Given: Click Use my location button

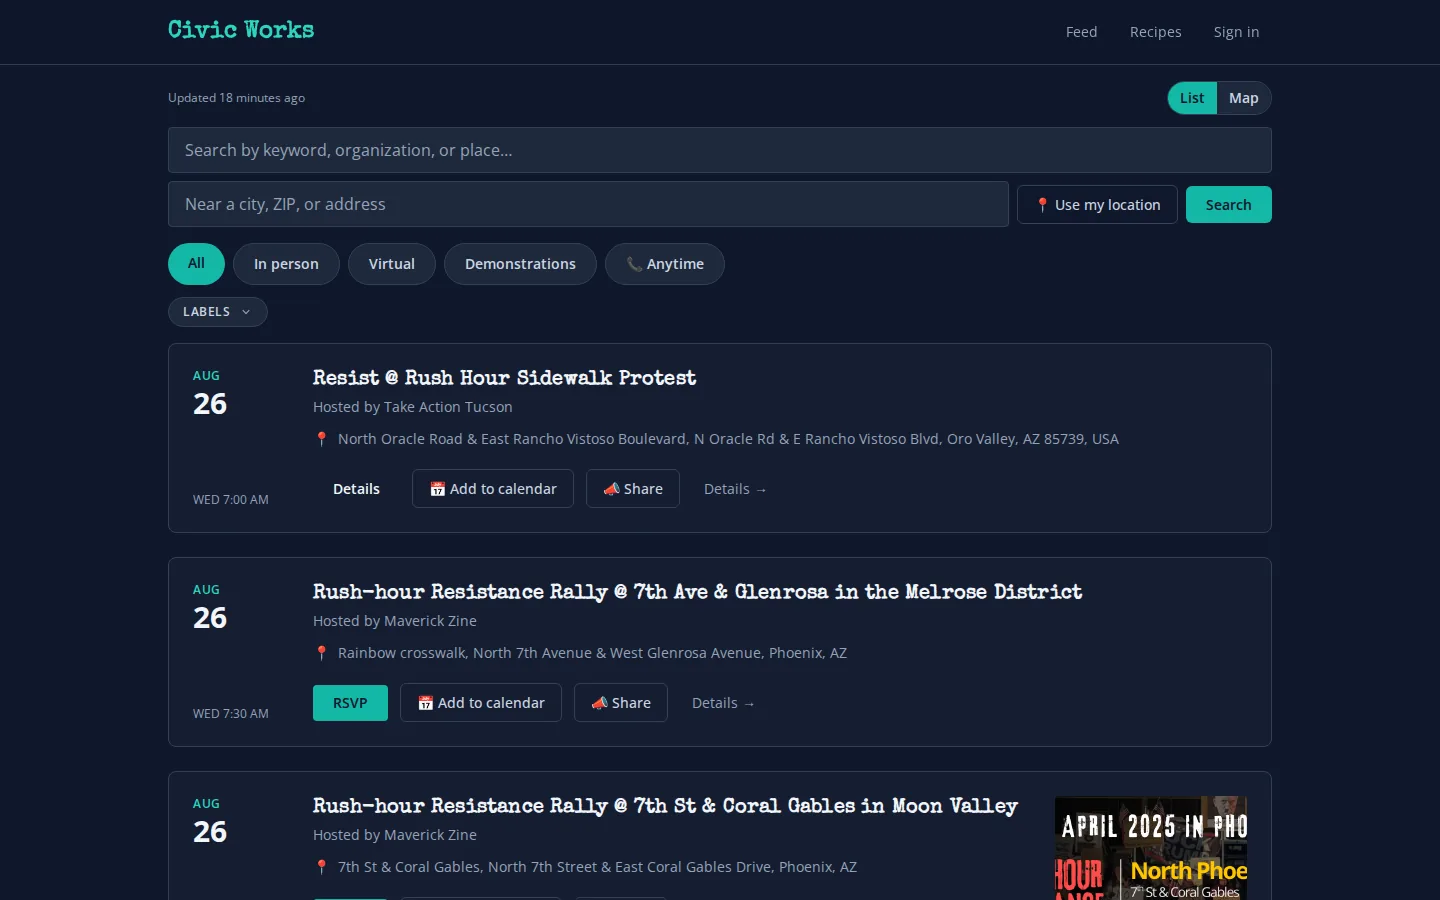Looking at the screenshot, I should [x=1097, y=205].
